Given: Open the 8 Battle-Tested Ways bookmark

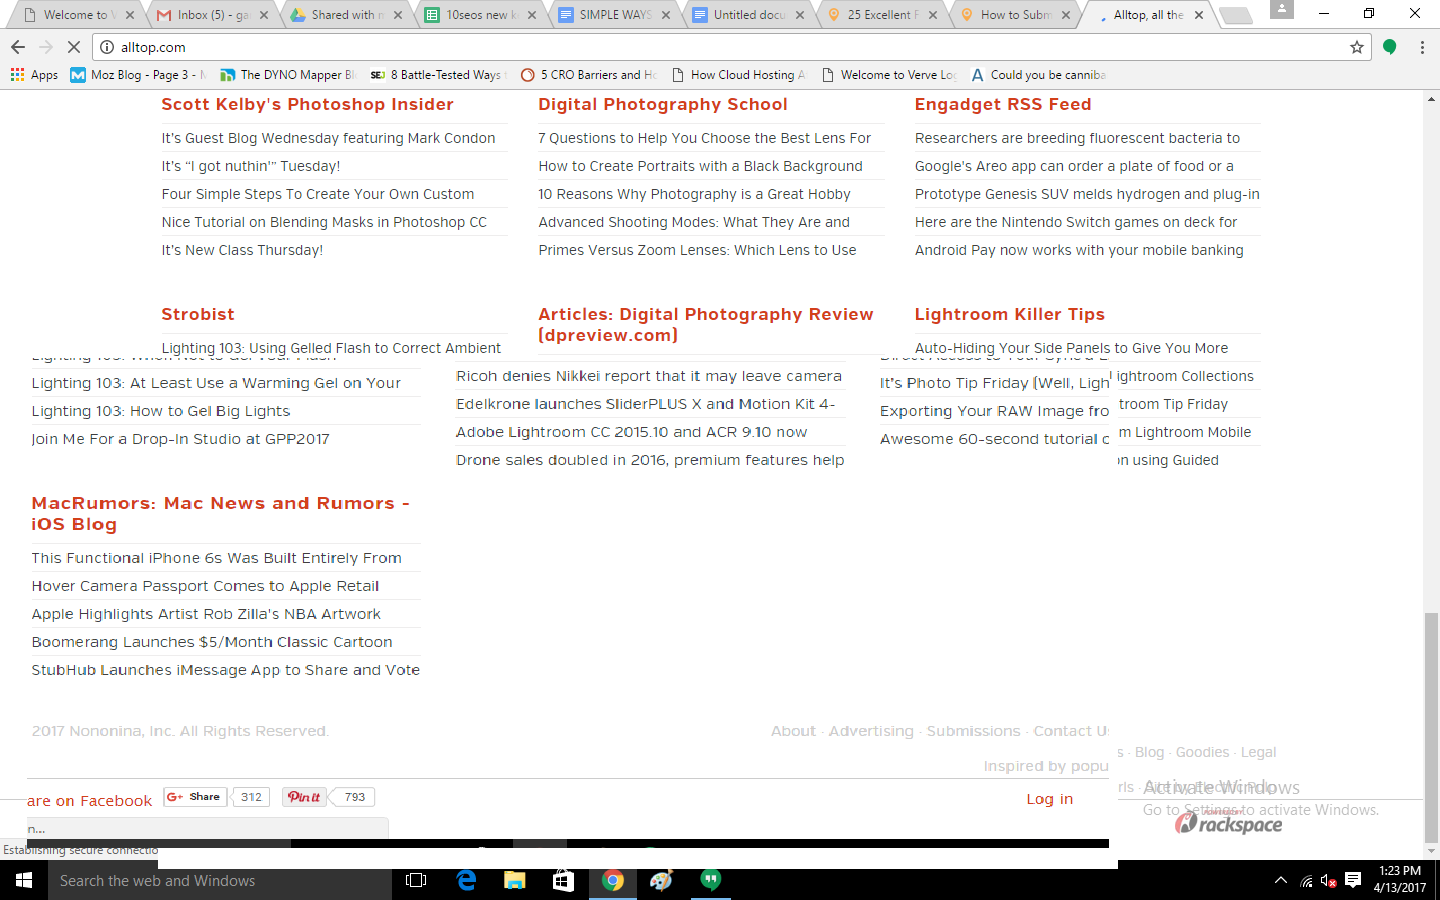Looking at the screenshot, I should point(438,75).
